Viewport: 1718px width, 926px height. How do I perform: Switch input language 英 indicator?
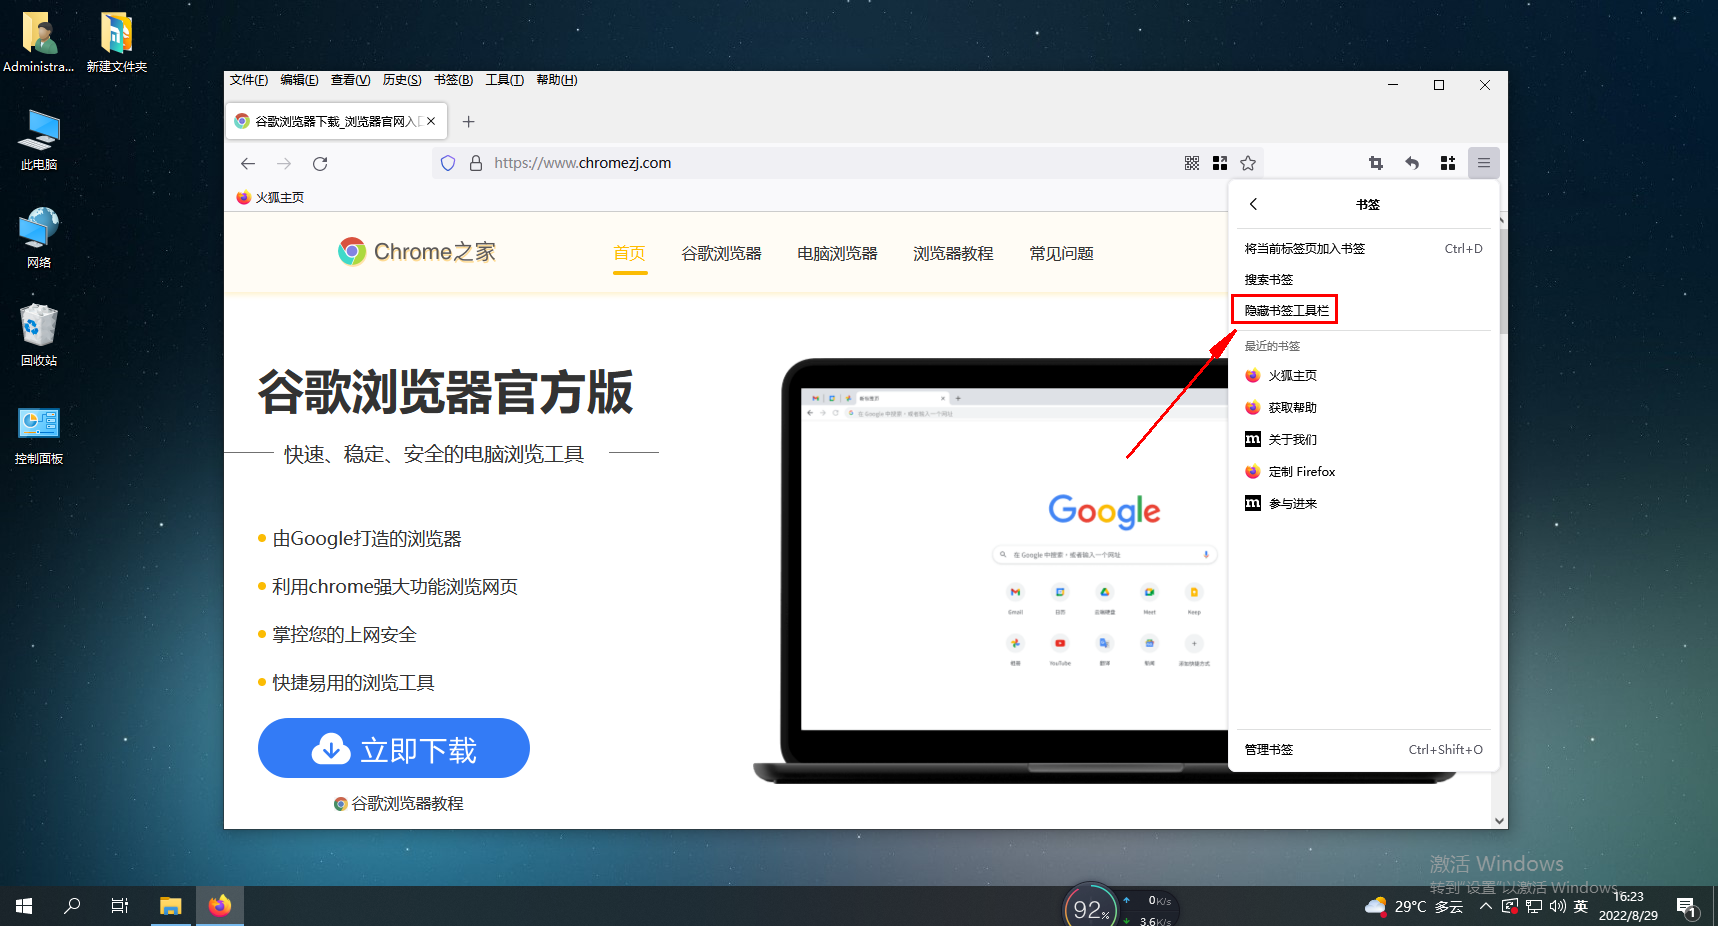pos(1581,907)
